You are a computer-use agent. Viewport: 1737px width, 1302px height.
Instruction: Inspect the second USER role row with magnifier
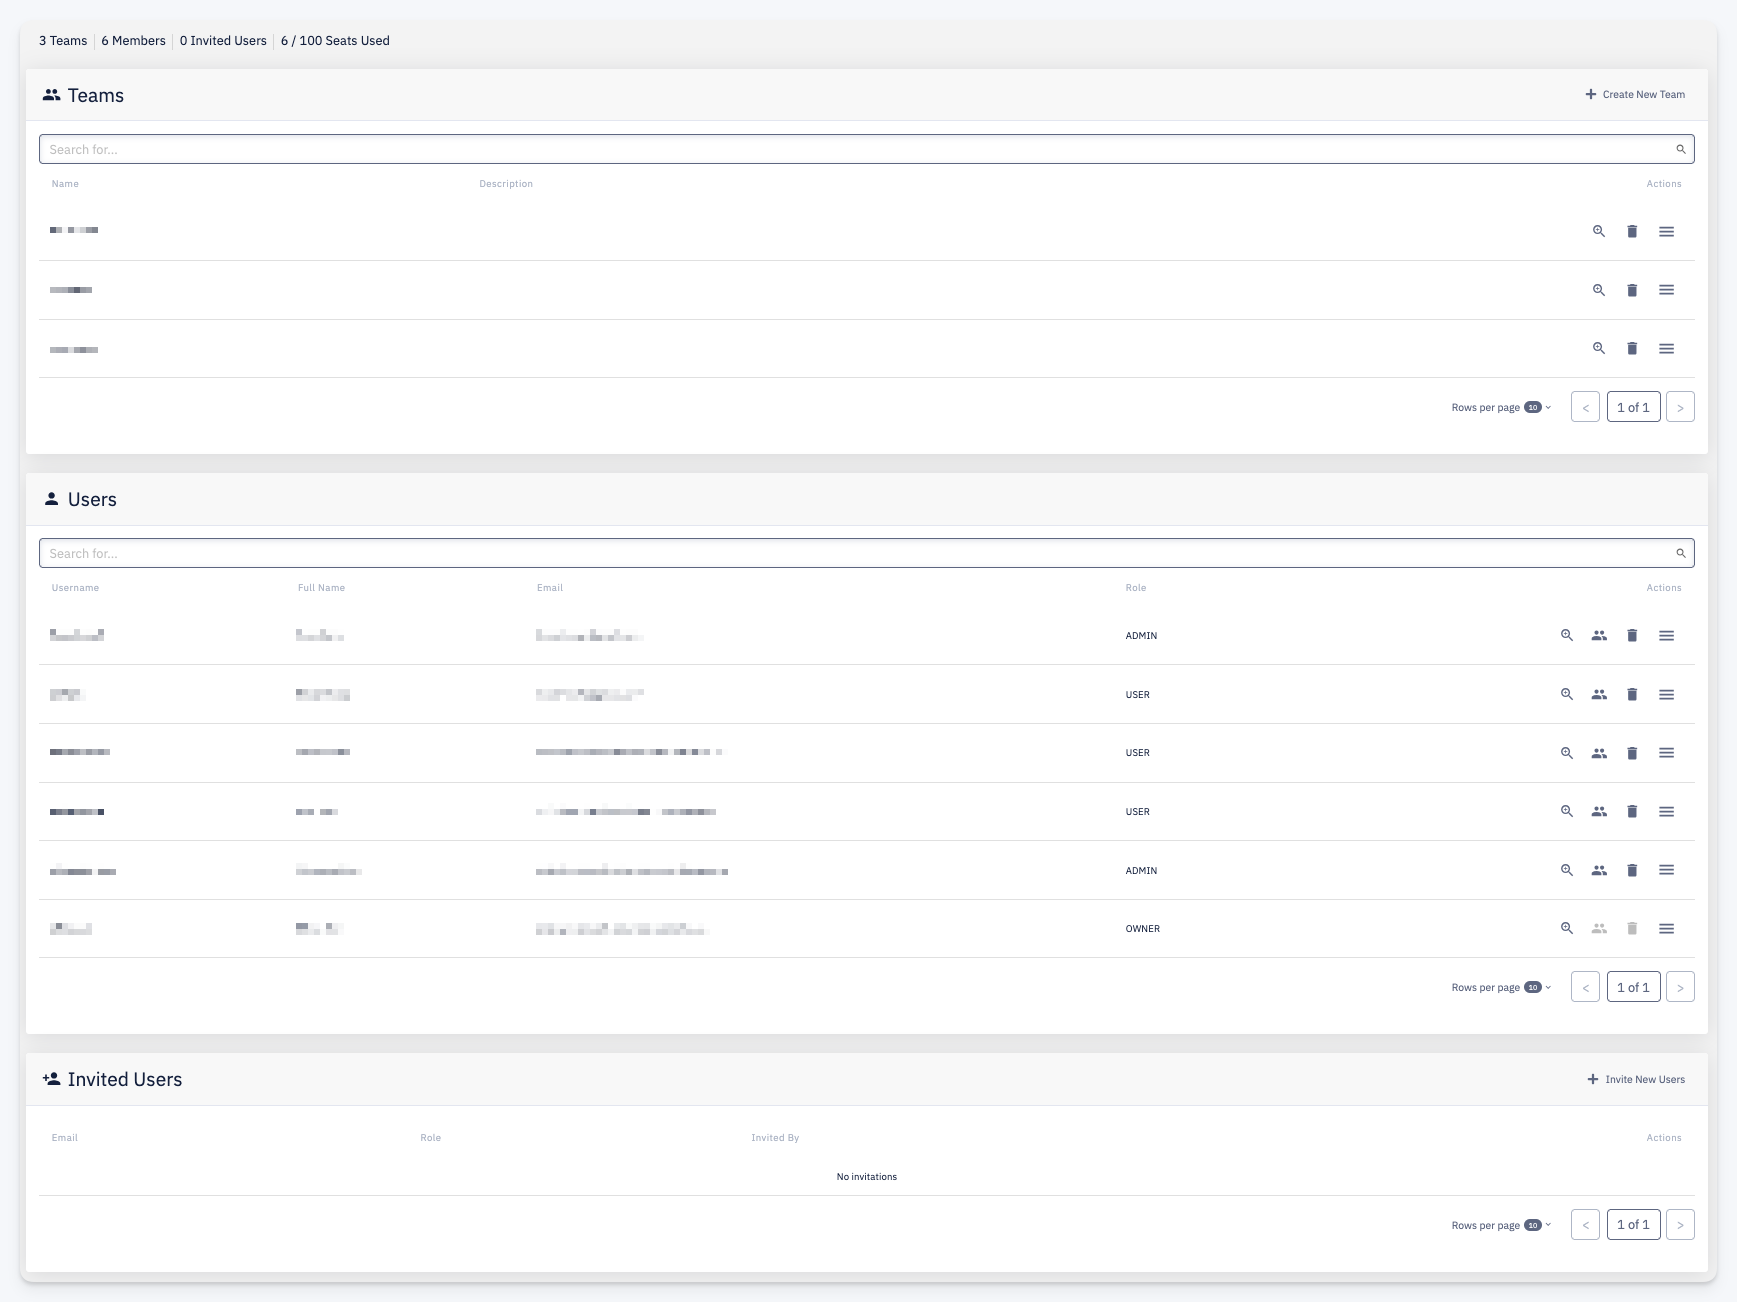(1567, 753)
